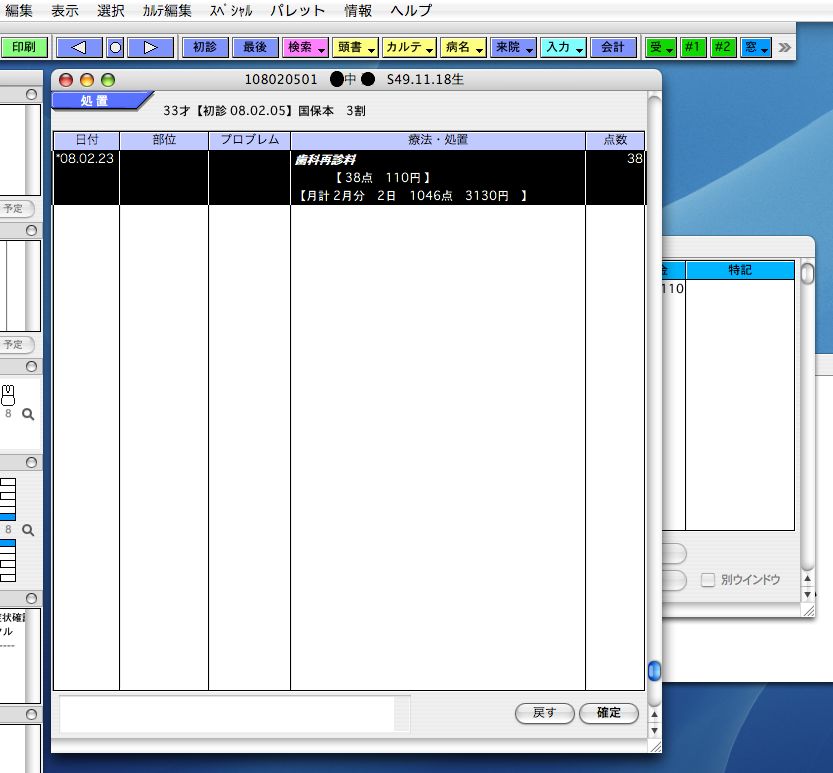Enable the 別ウインドウ checkbox
The image size is (833, 773).
(708, 580)
